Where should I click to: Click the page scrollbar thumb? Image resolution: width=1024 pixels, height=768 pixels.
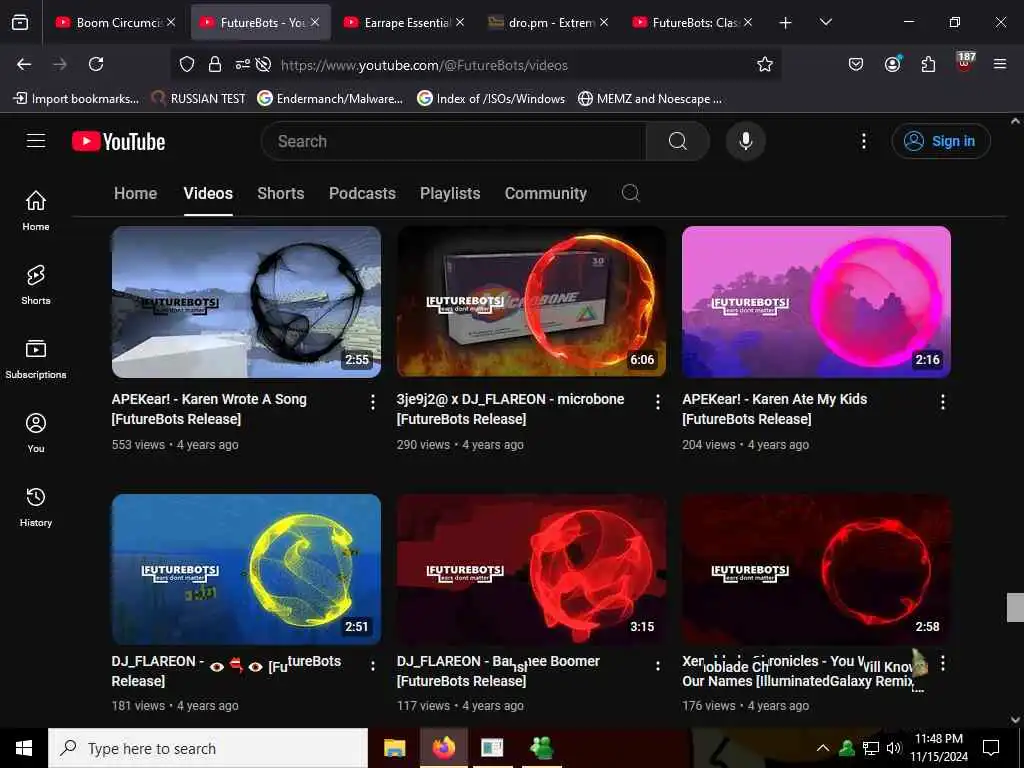1015,607
